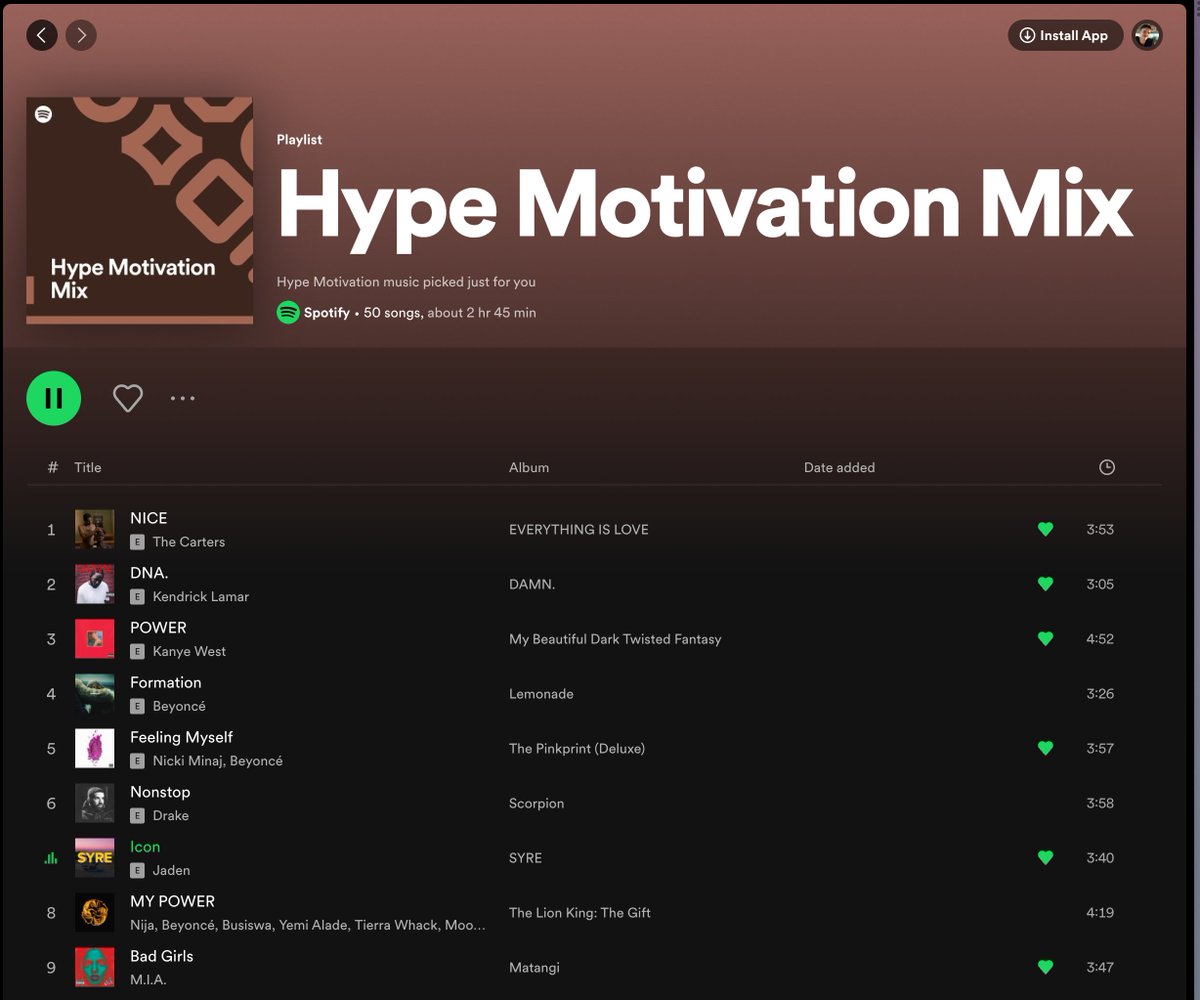Click the track number 4 for Formation
The height and width of the screenshot is (1000, 1200).
51,694
